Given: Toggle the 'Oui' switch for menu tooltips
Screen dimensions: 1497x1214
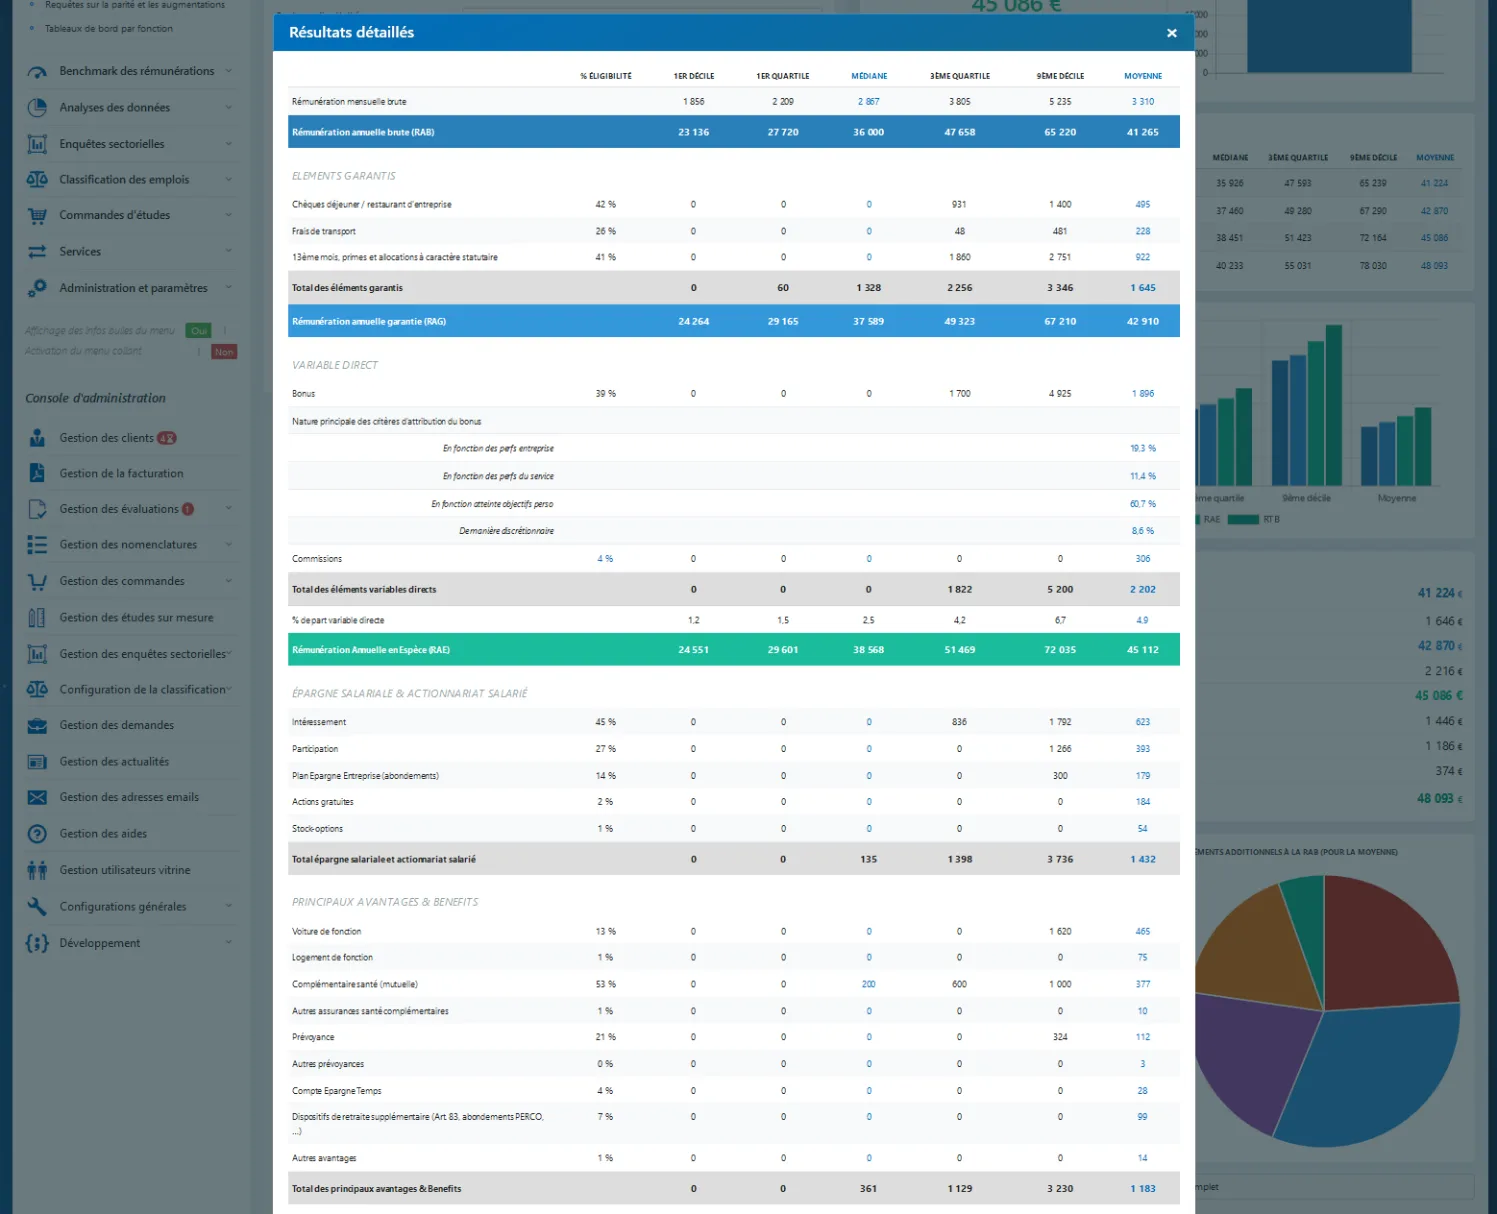Looking at the screenshot, I should point(199,331).
